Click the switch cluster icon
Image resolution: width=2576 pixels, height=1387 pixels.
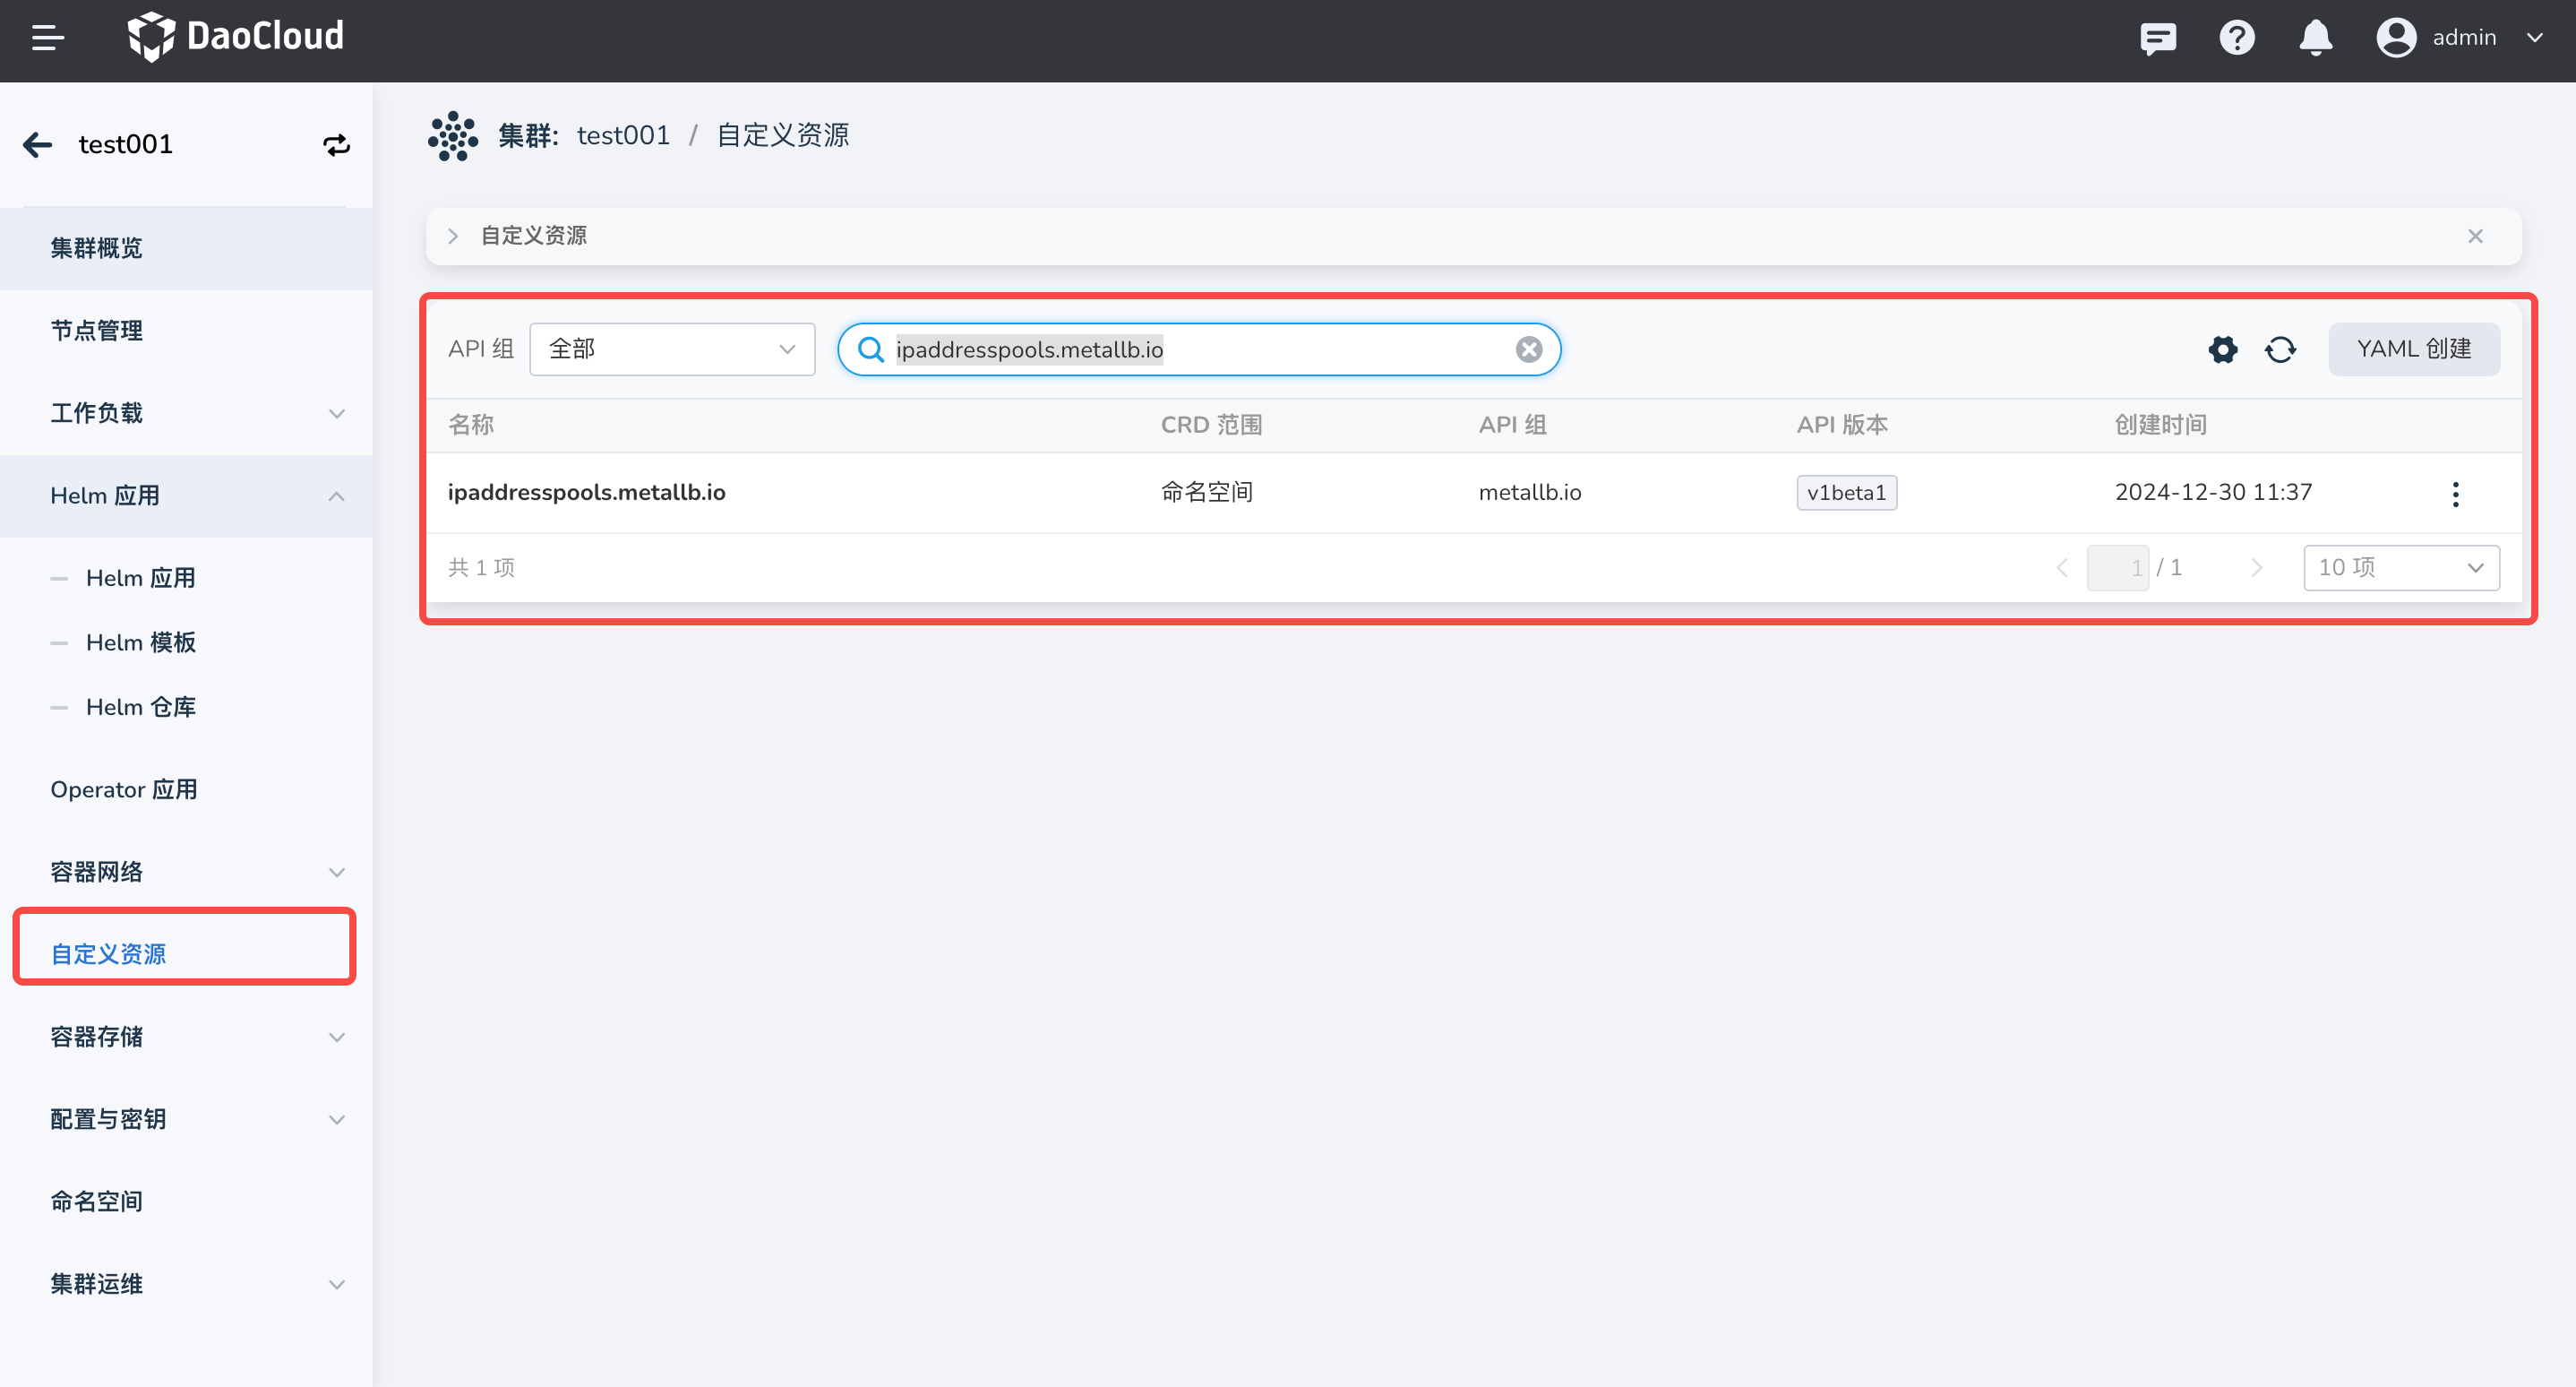tap(337, 145)
